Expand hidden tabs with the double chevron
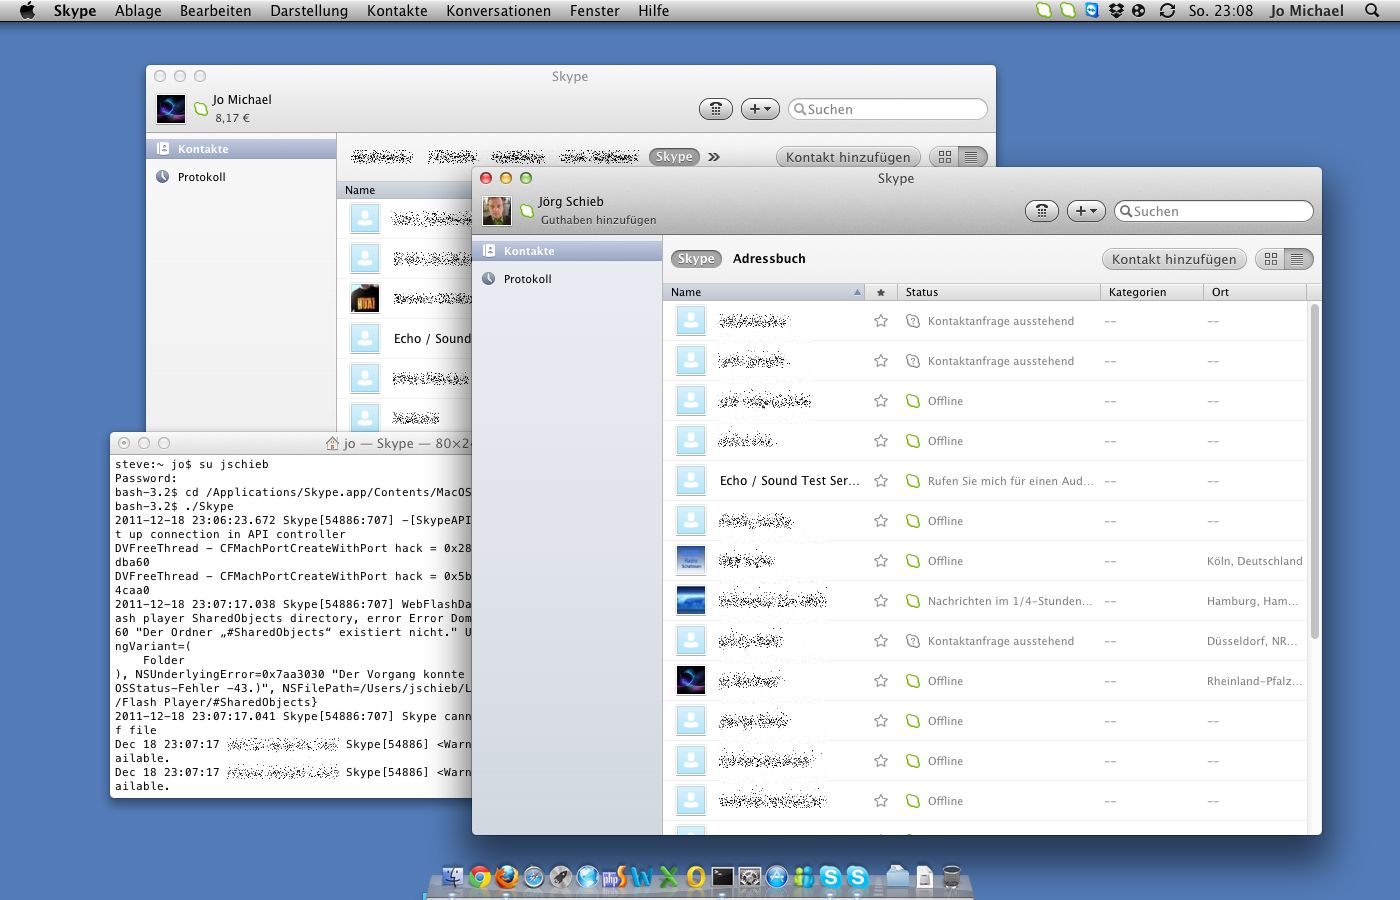 [x=714, y=157]
